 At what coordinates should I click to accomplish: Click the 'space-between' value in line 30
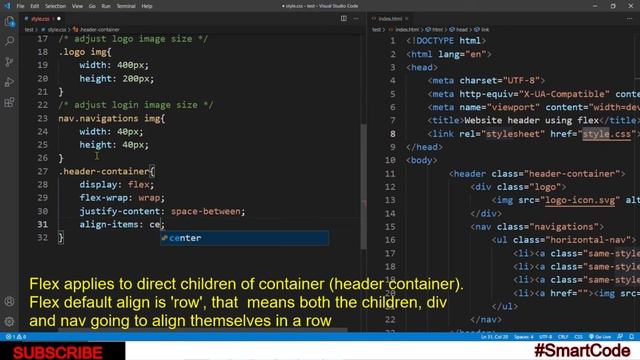coord(205,211)
